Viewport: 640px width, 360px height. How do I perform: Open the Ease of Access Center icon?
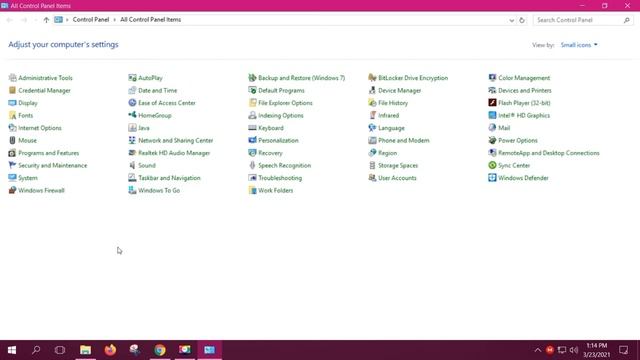[x=132, y=103]
